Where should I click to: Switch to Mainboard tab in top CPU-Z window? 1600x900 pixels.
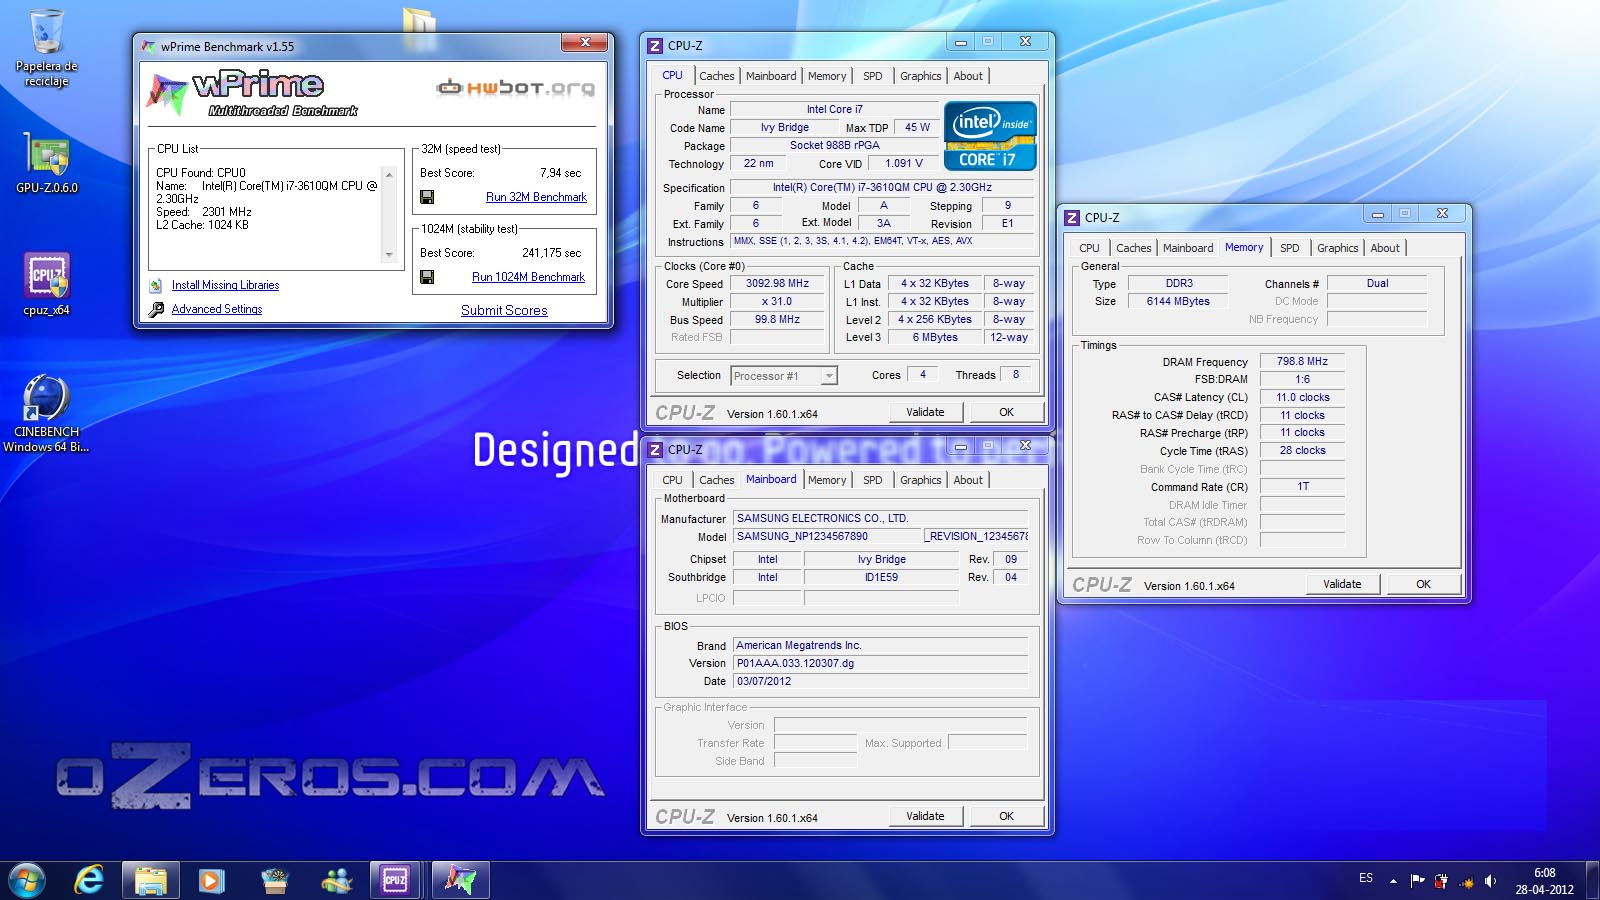coord(771,76)
